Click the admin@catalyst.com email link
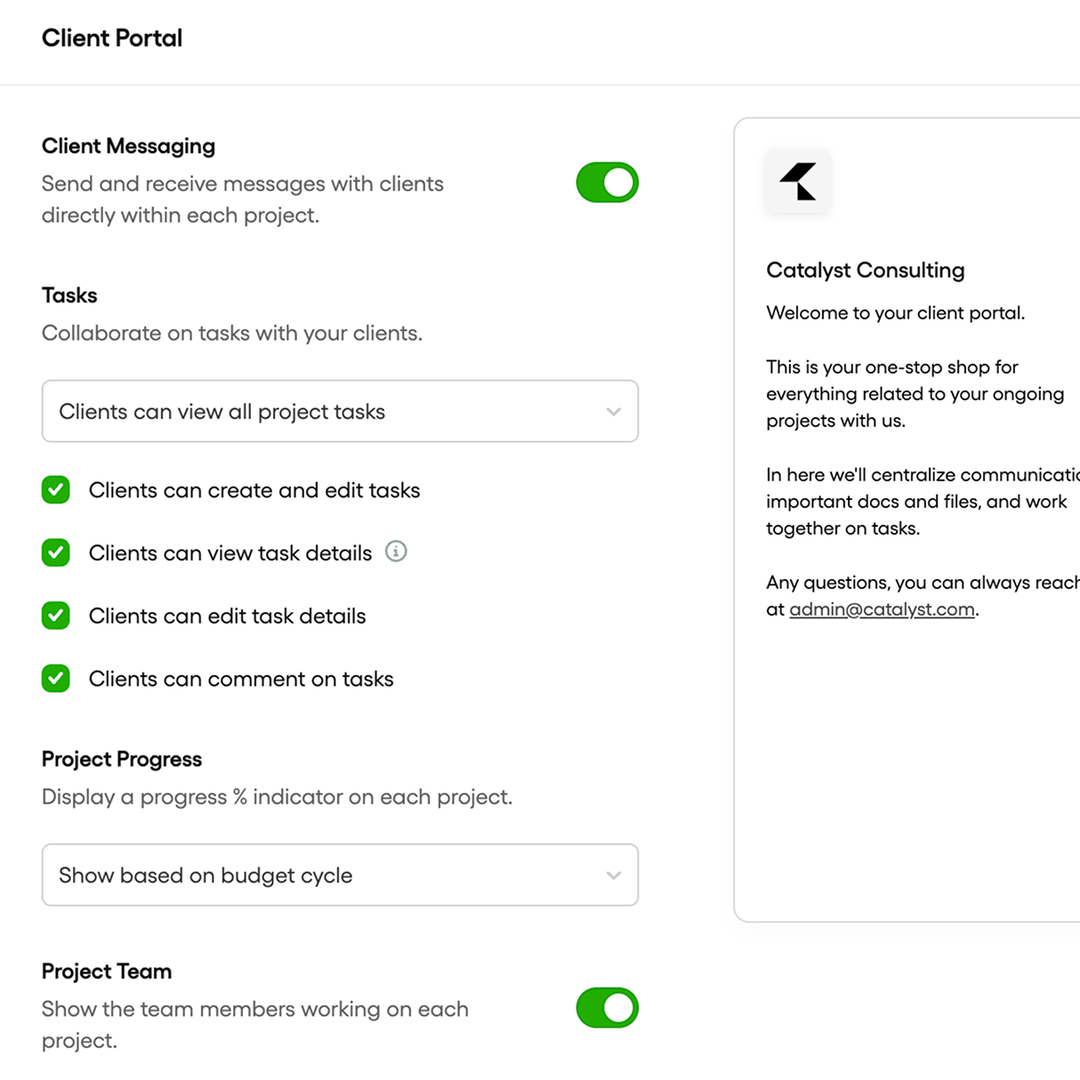Viewport: 1080px width, 1080px height. click(881, 609)
